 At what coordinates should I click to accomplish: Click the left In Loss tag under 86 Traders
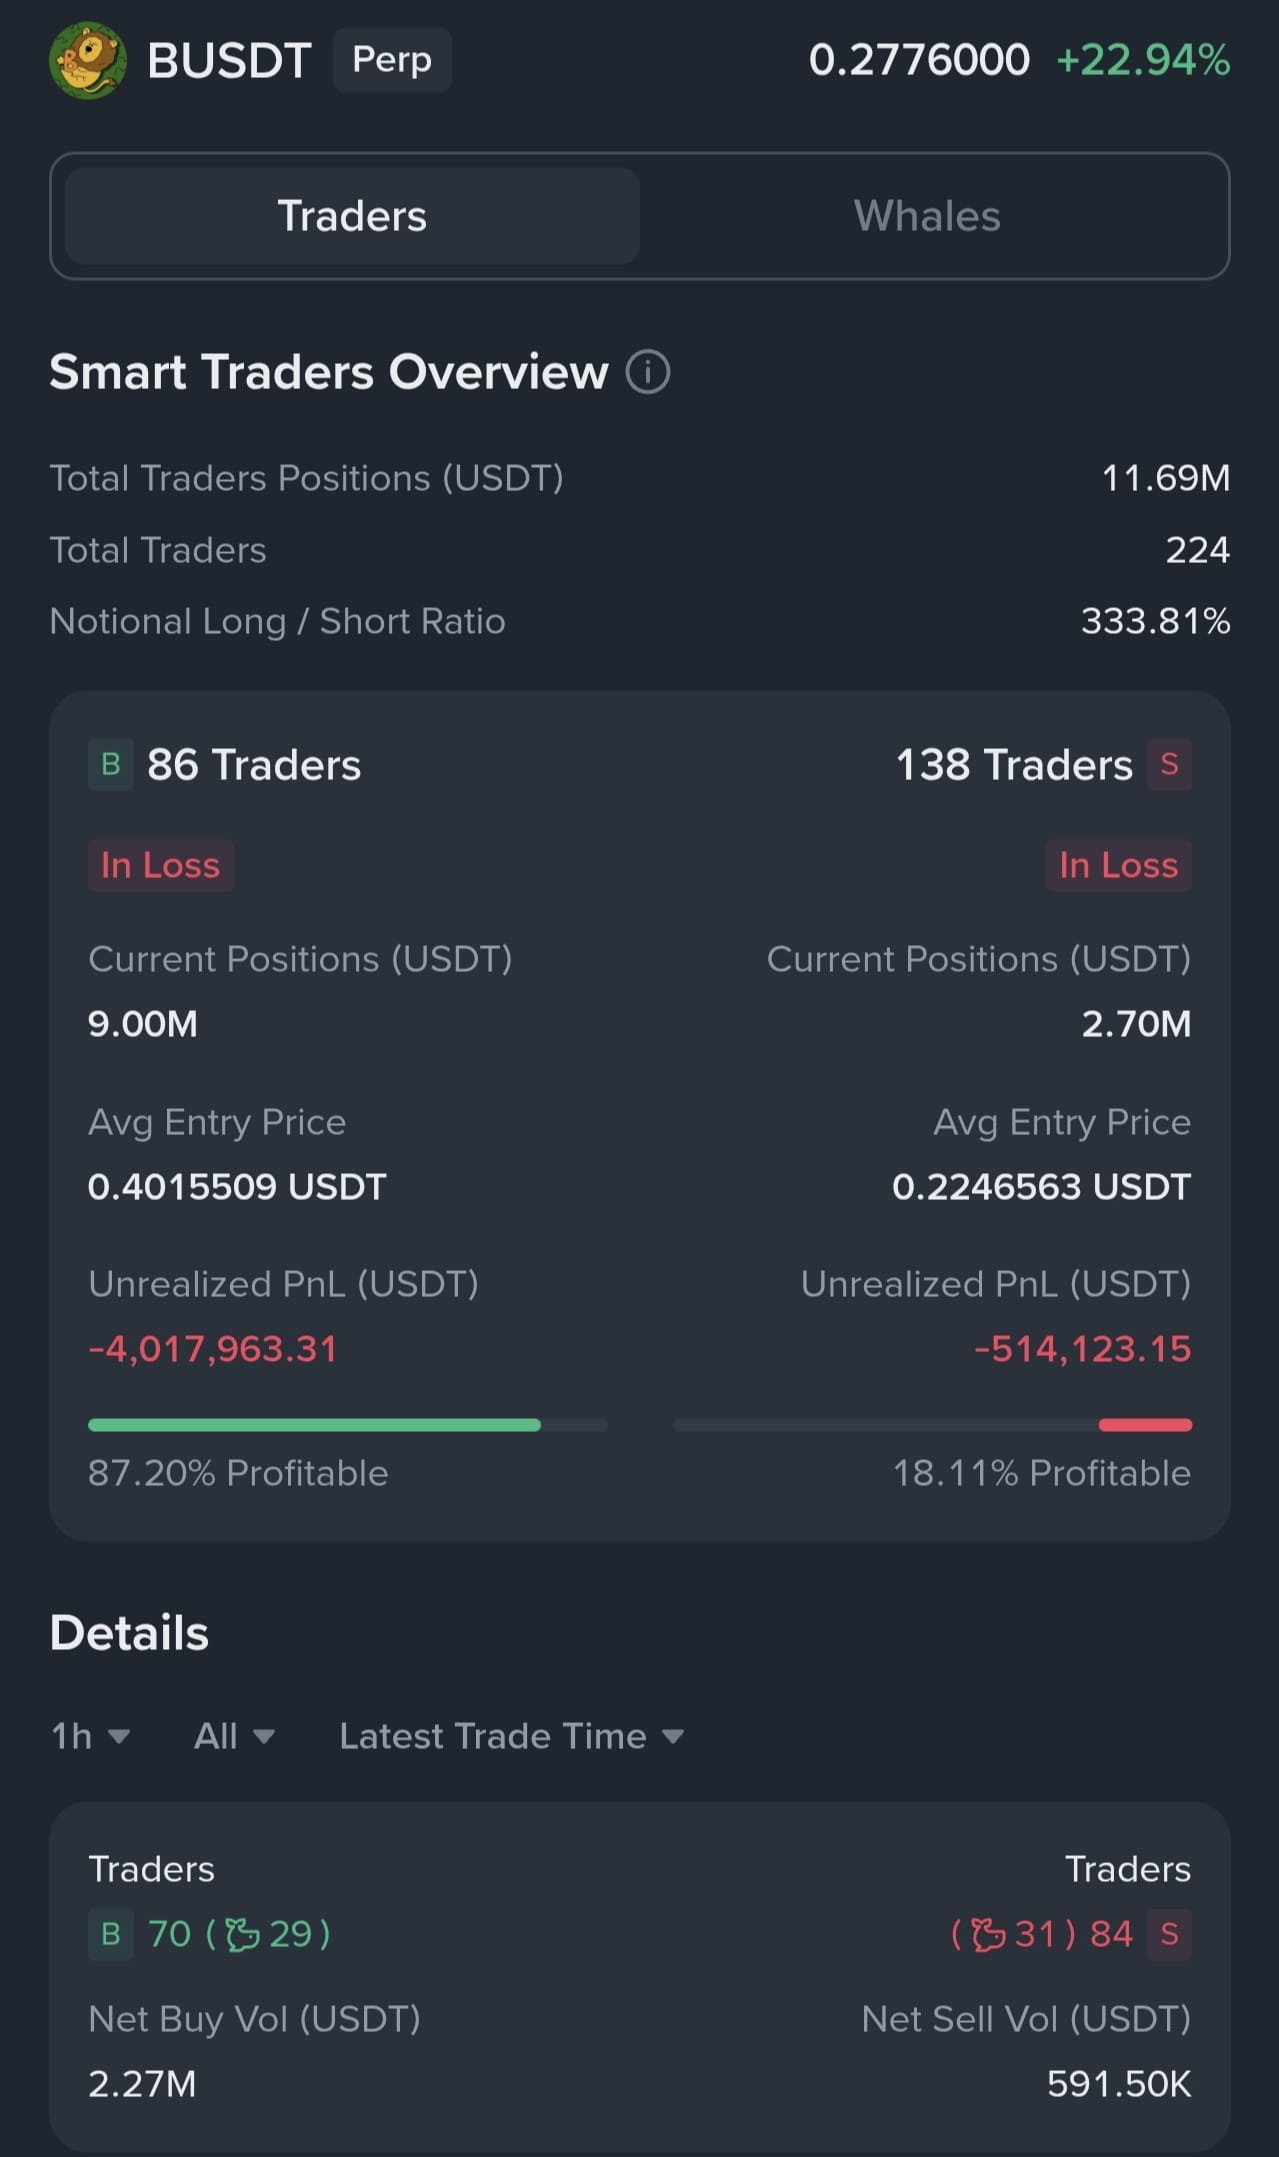coord(160,865)
